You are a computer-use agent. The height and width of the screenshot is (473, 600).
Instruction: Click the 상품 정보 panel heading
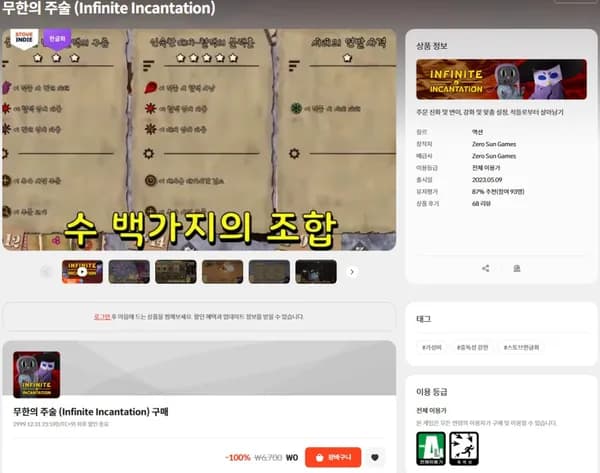tap(432, 46)
